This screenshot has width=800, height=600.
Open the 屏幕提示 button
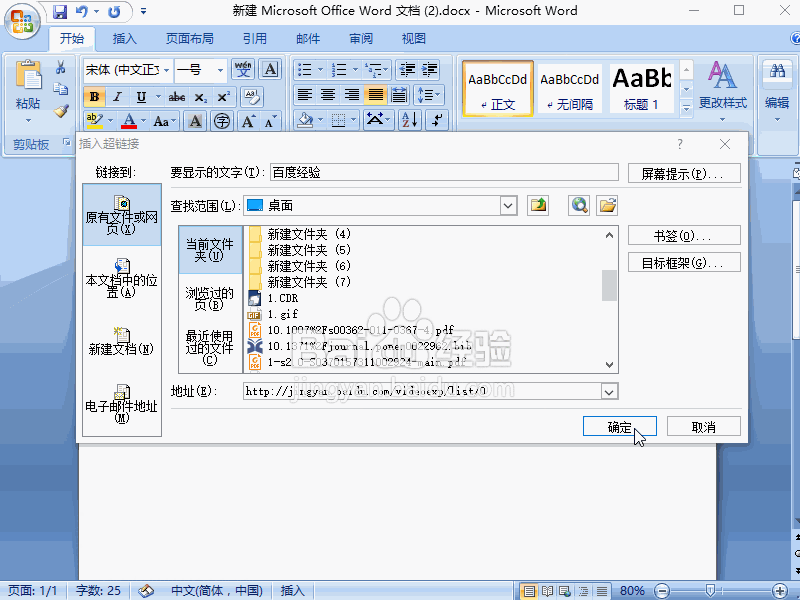[x=684, y=173]
